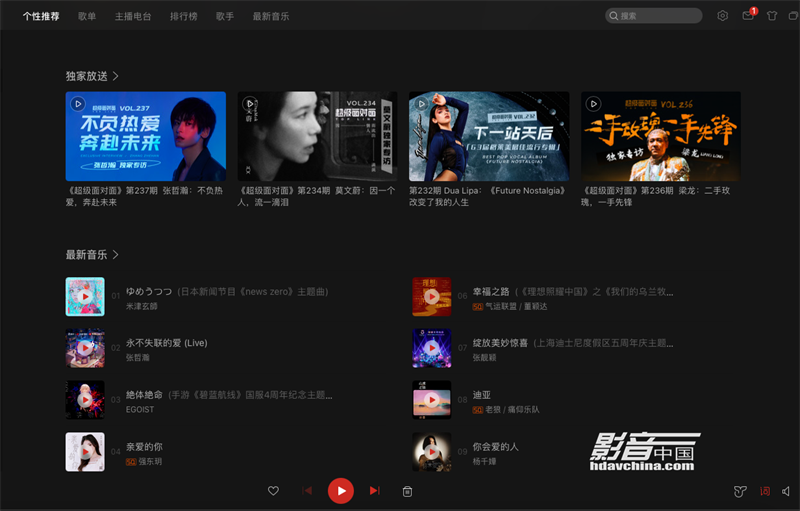Click the 搜索 search field

(654, 16)
